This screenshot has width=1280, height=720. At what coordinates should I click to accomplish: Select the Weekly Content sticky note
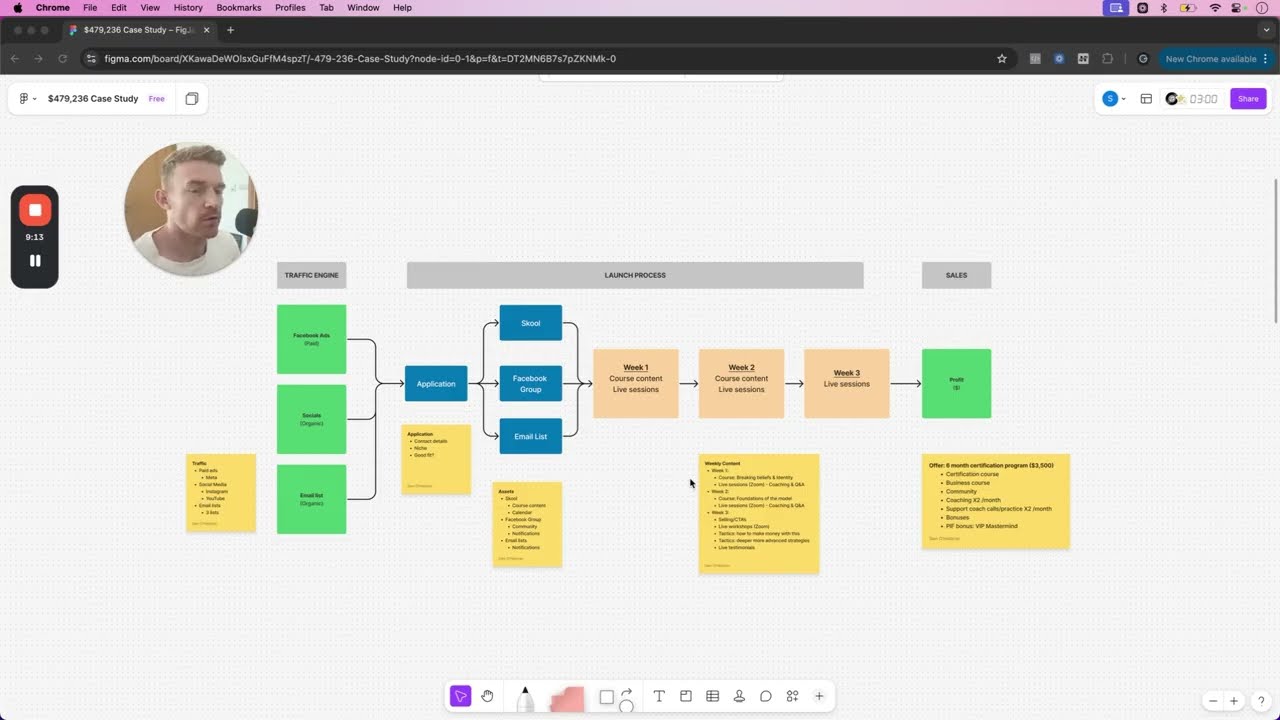tap(759, 514)
